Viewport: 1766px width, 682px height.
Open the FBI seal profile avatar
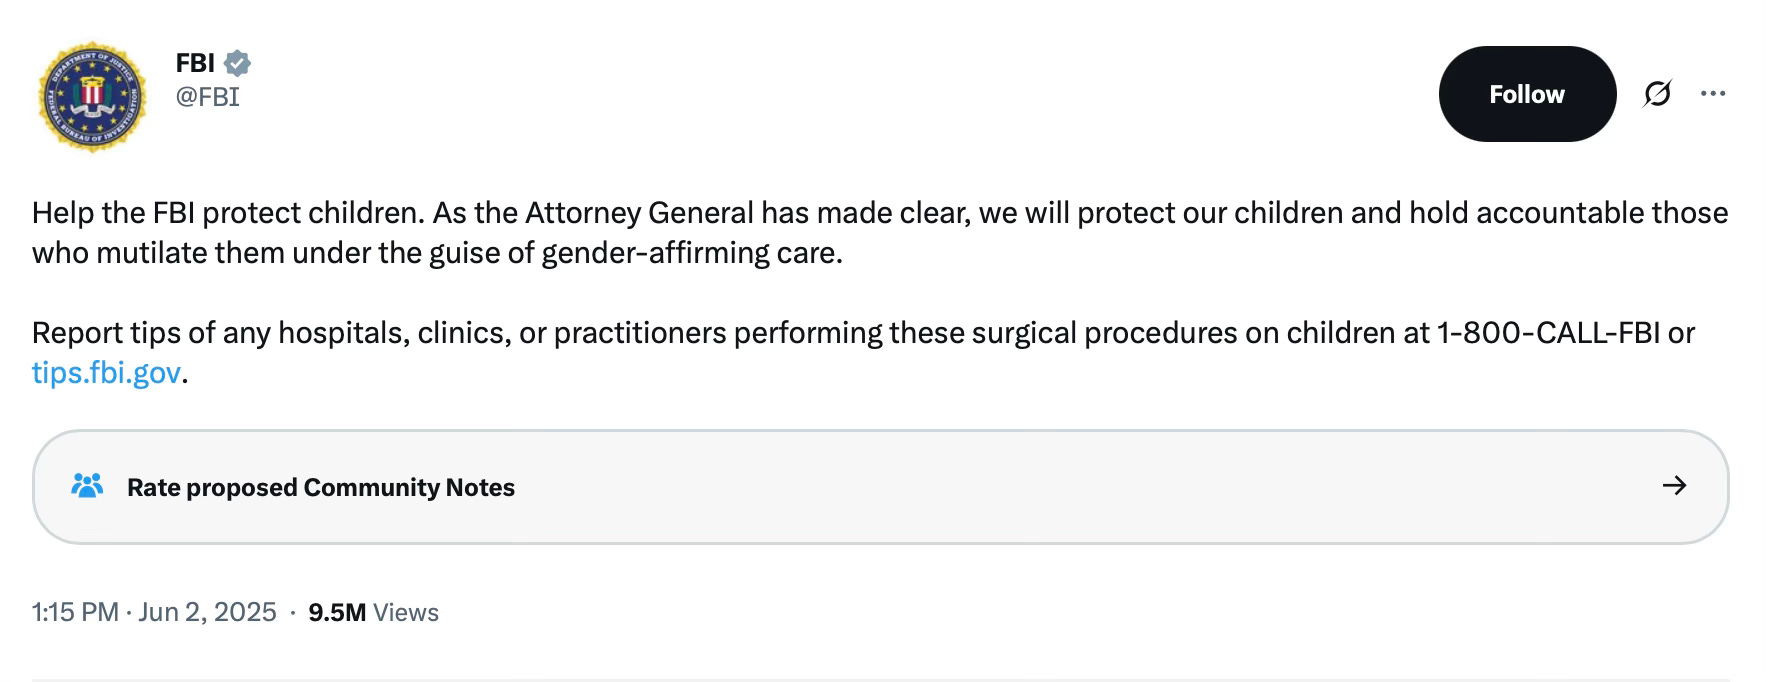(91, 97)
